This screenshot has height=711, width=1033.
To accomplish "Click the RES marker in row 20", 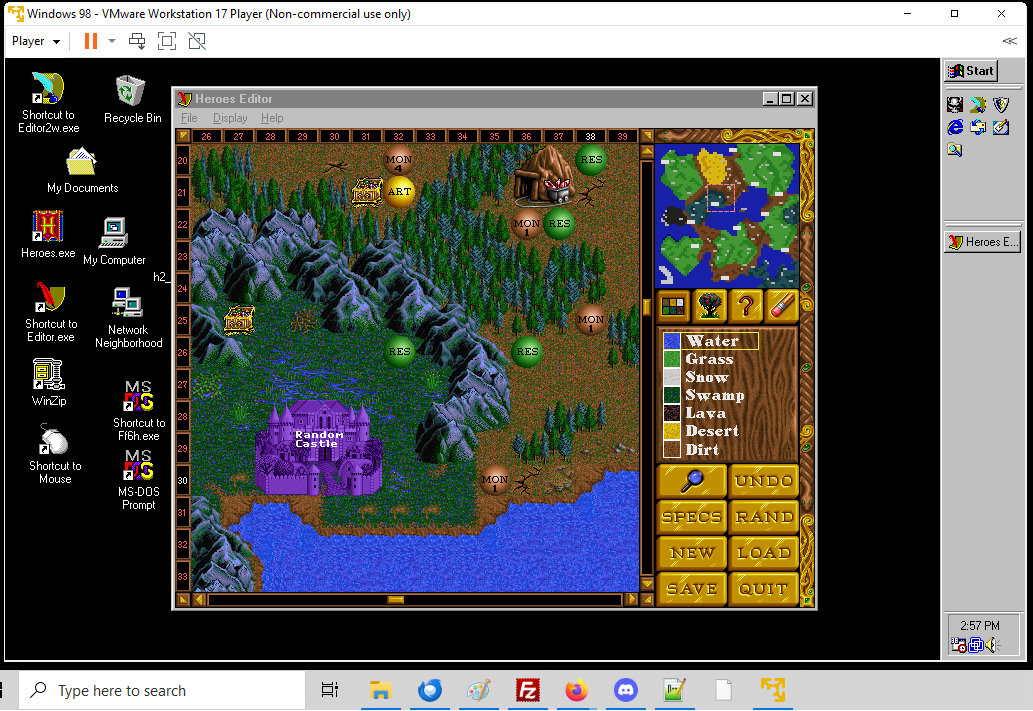I will [x=591, y=159].
